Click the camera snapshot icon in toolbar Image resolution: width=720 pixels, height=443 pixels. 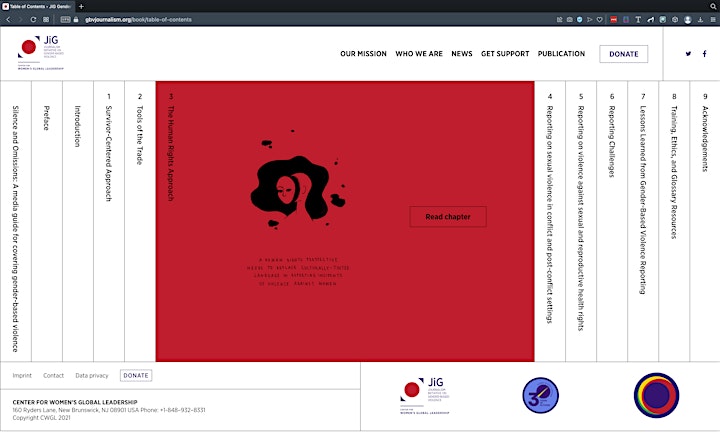click(569, 20)
